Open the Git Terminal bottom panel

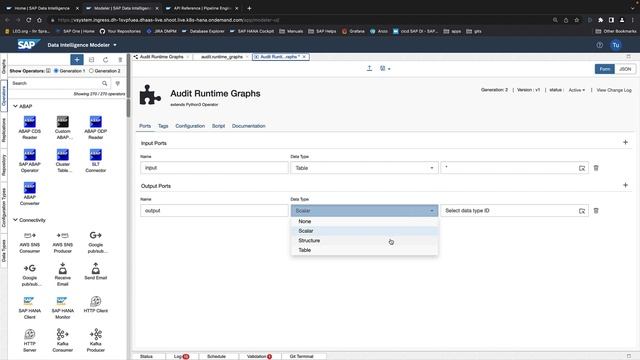tap(302, 356)
